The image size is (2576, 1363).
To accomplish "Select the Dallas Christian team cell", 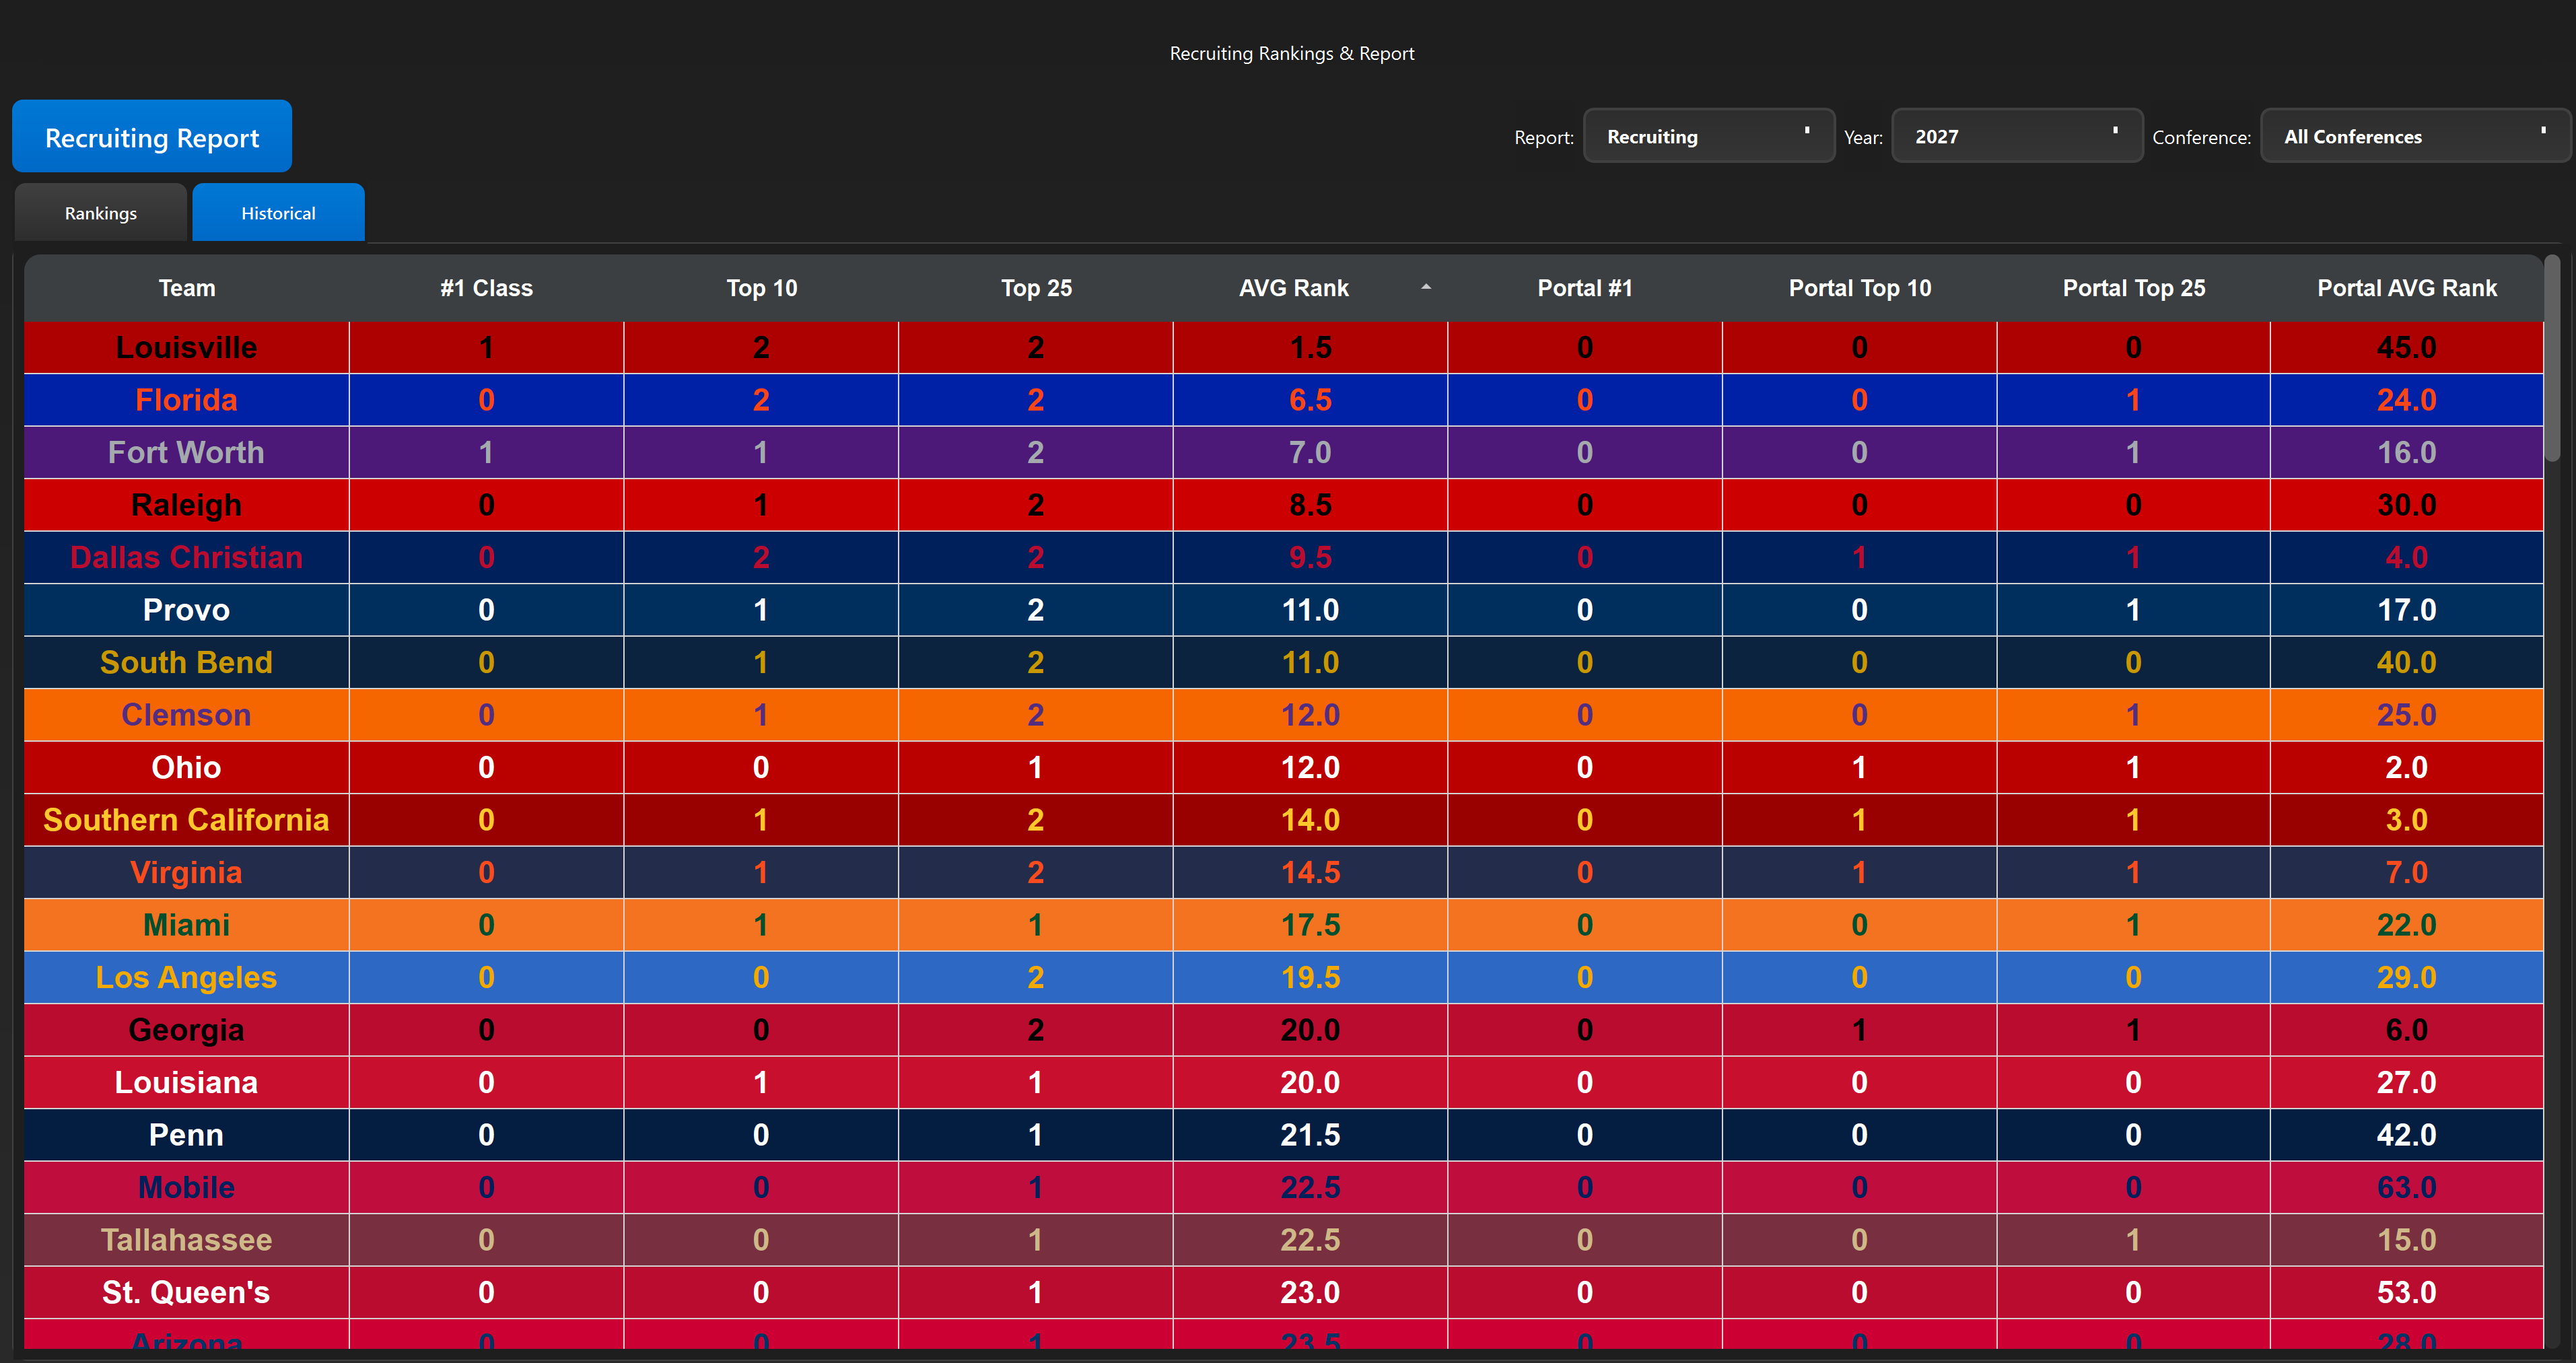I will (x=187, y=558).
